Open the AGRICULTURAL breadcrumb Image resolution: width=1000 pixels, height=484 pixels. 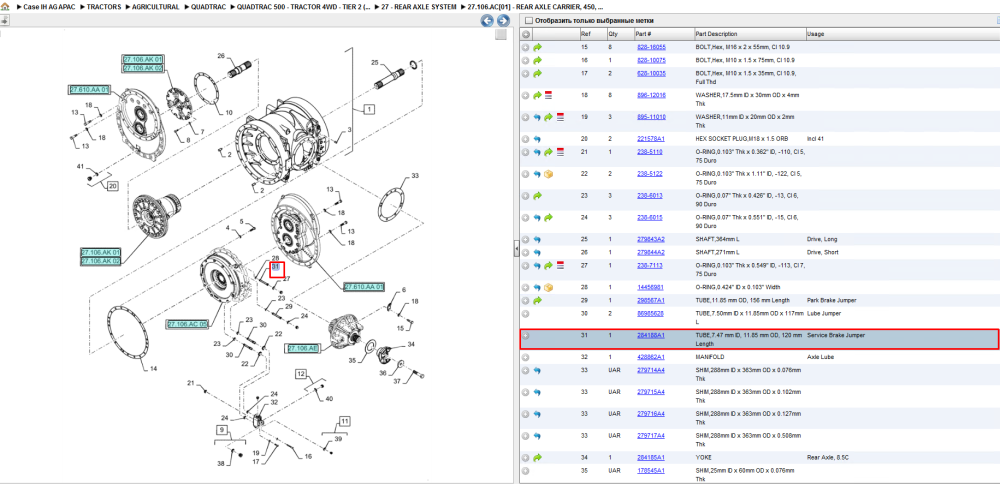(x=156, y=6)
